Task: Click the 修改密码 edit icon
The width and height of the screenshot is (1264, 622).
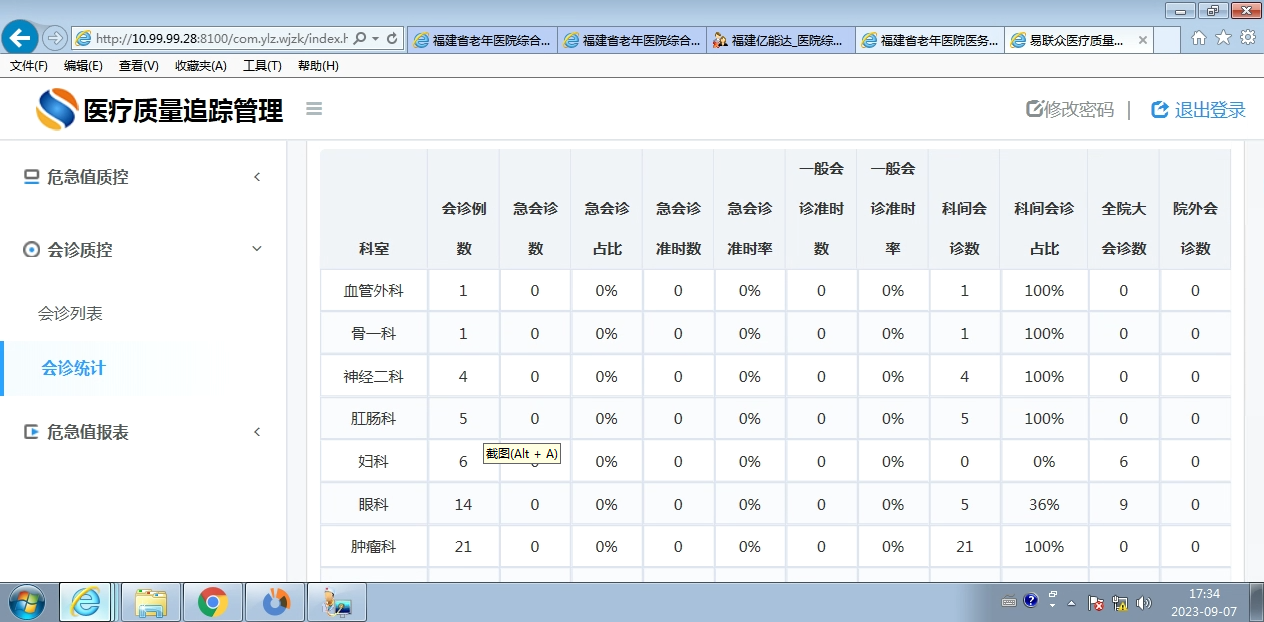Action: (1035, 109)
